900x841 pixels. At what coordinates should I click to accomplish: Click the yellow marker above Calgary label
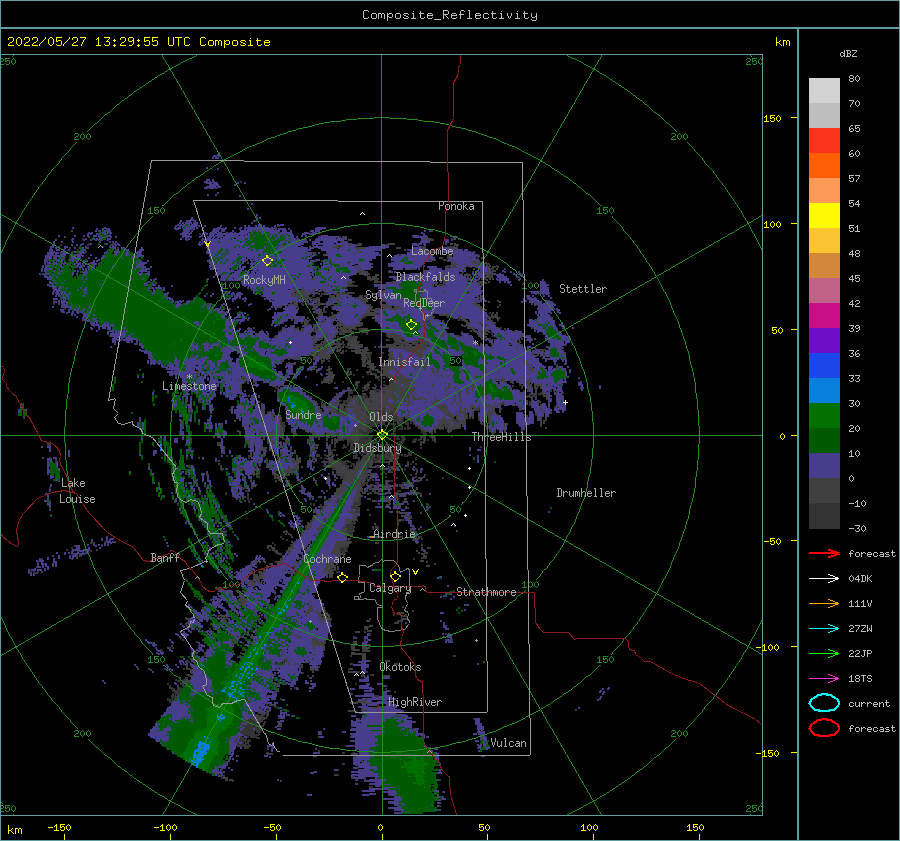coord(395,576)
